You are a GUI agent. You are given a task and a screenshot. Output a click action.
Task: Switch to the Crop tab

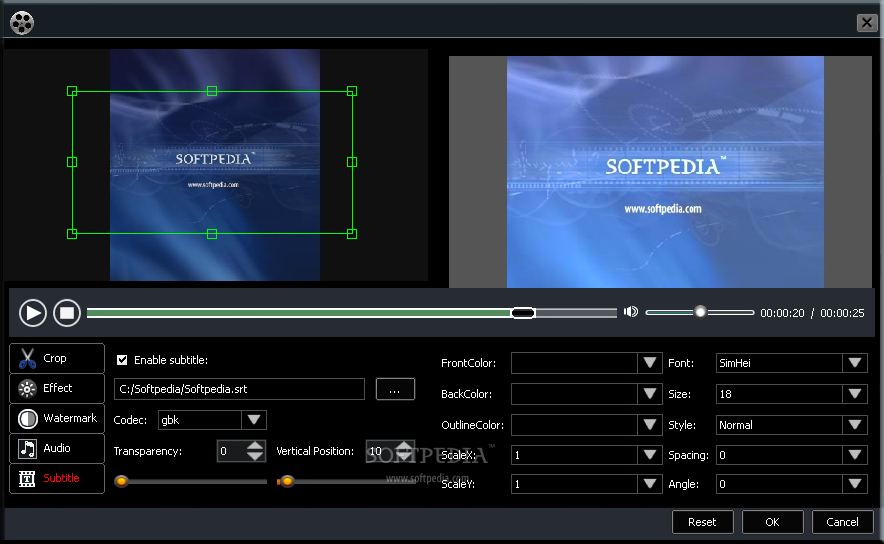coord(57,359)
